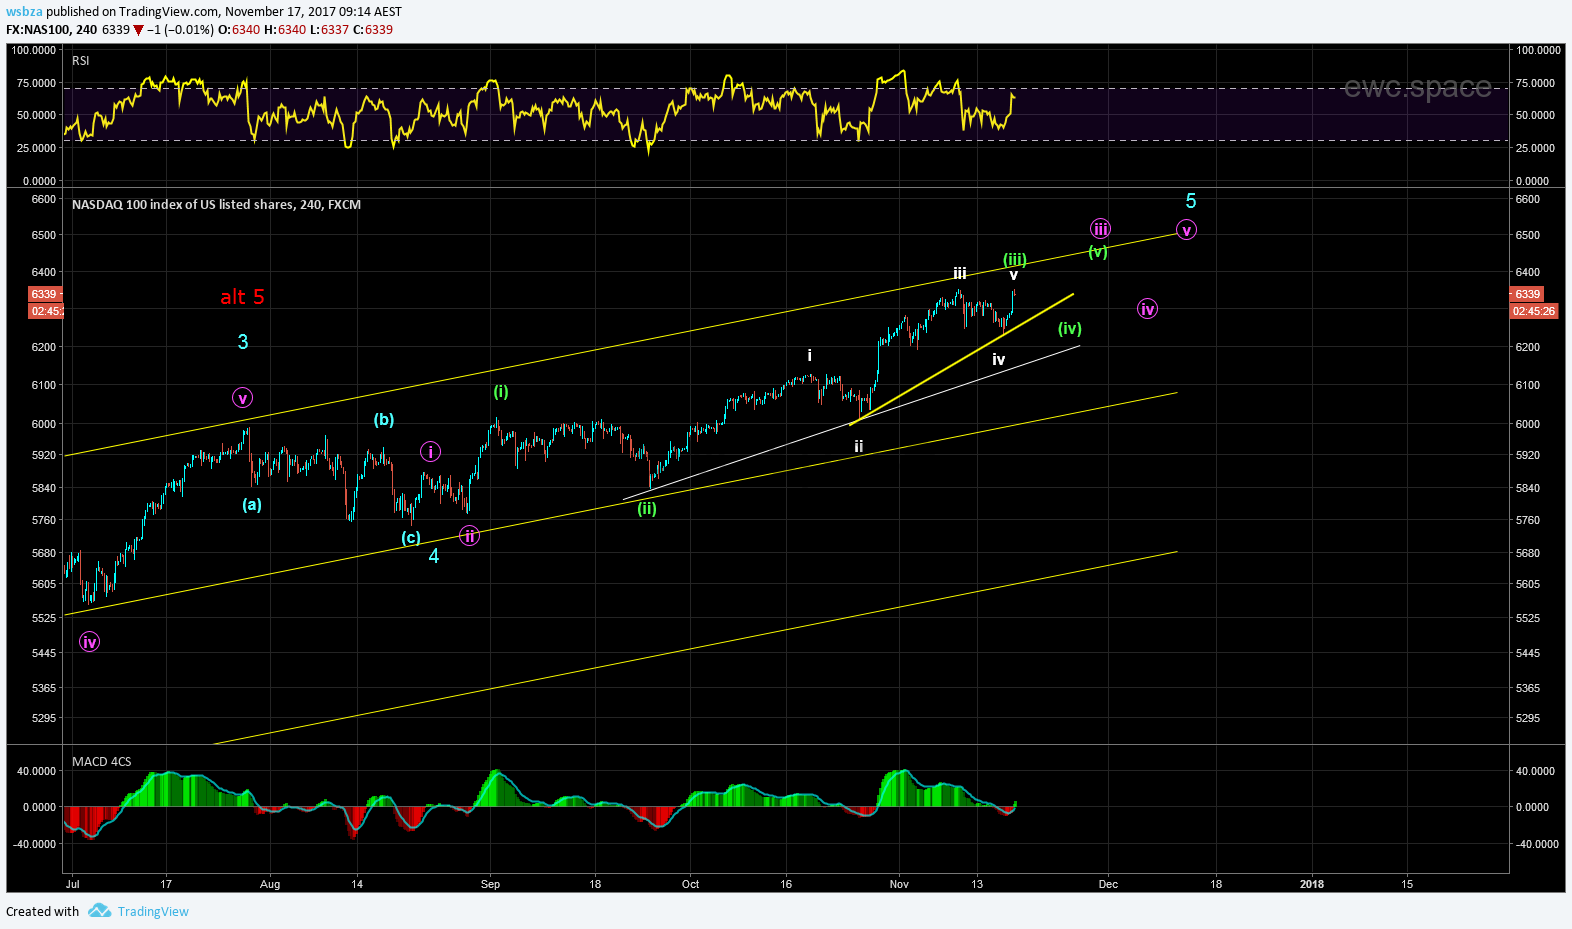
Task: Click the cyan (b) correction label
Action: coord(384,420)
